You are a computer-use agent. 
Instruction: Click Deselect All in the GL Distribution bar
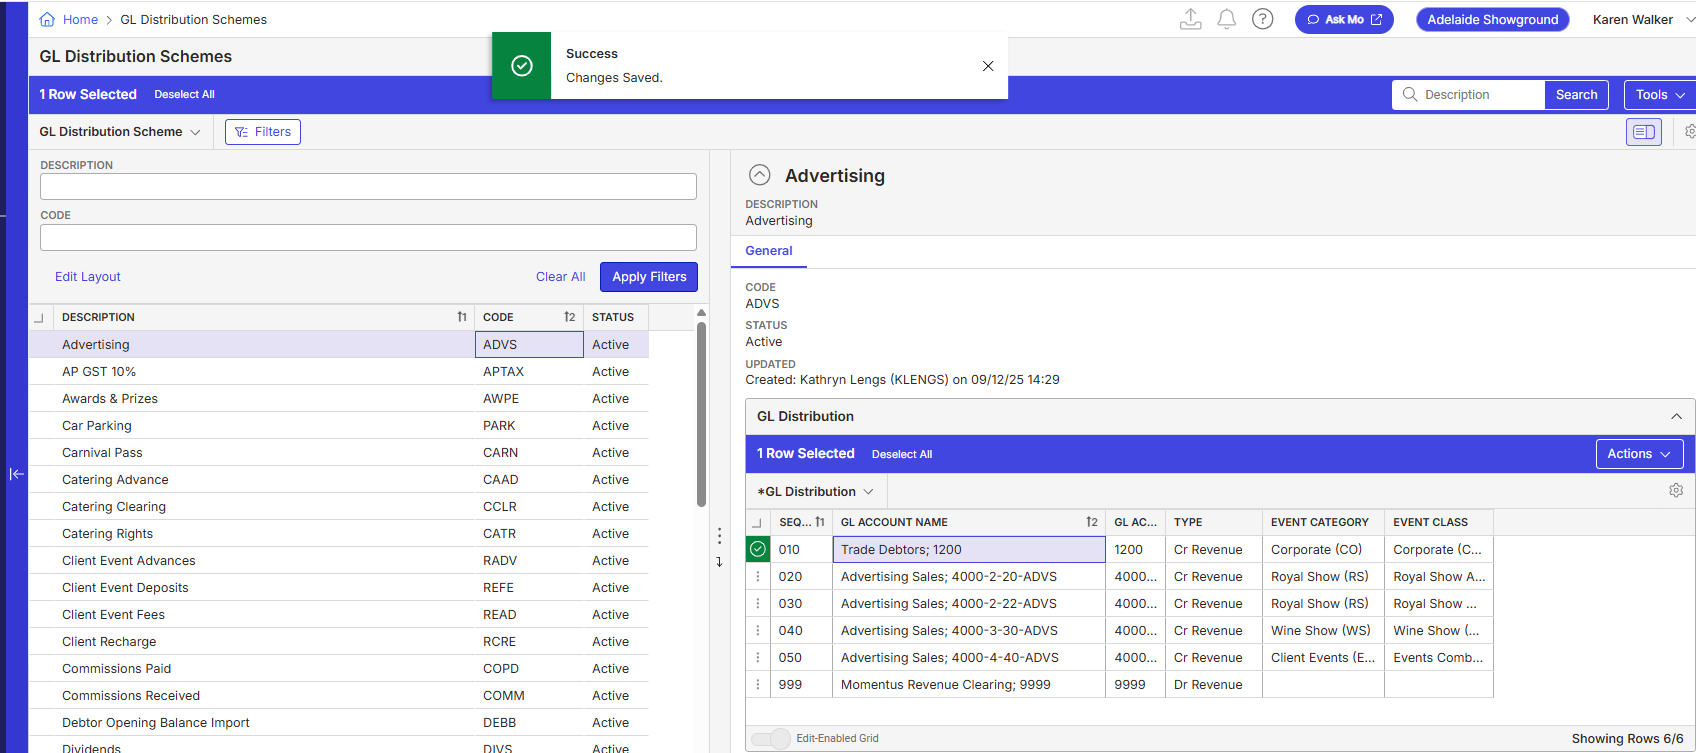[902, 454]
